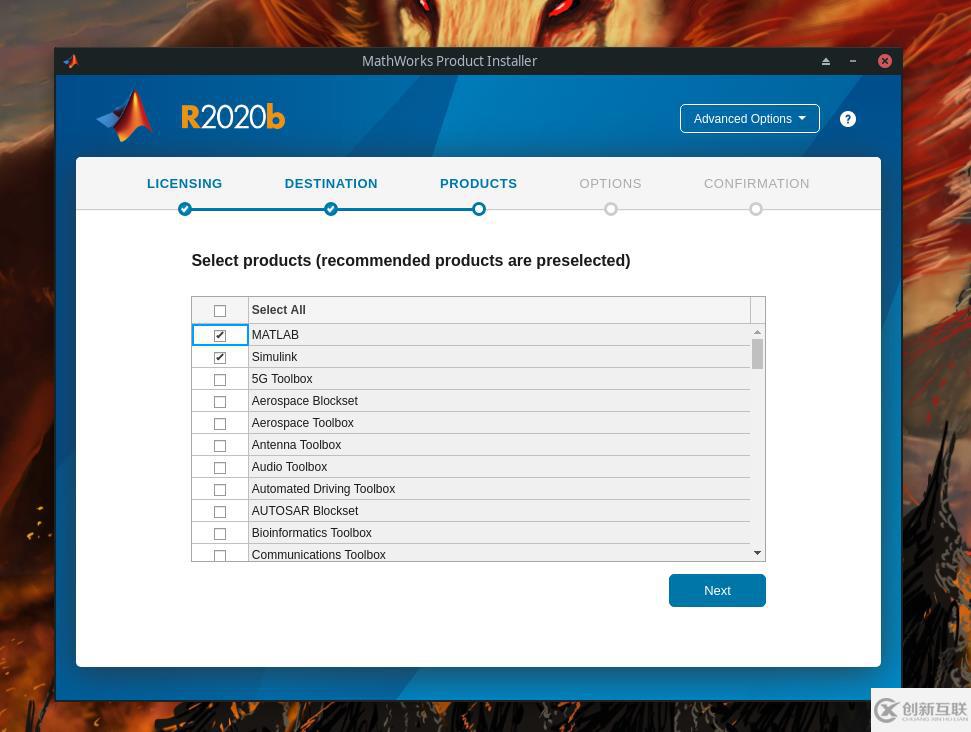Check the 5G Toolbox checkbox

click(x=220, y=380)
